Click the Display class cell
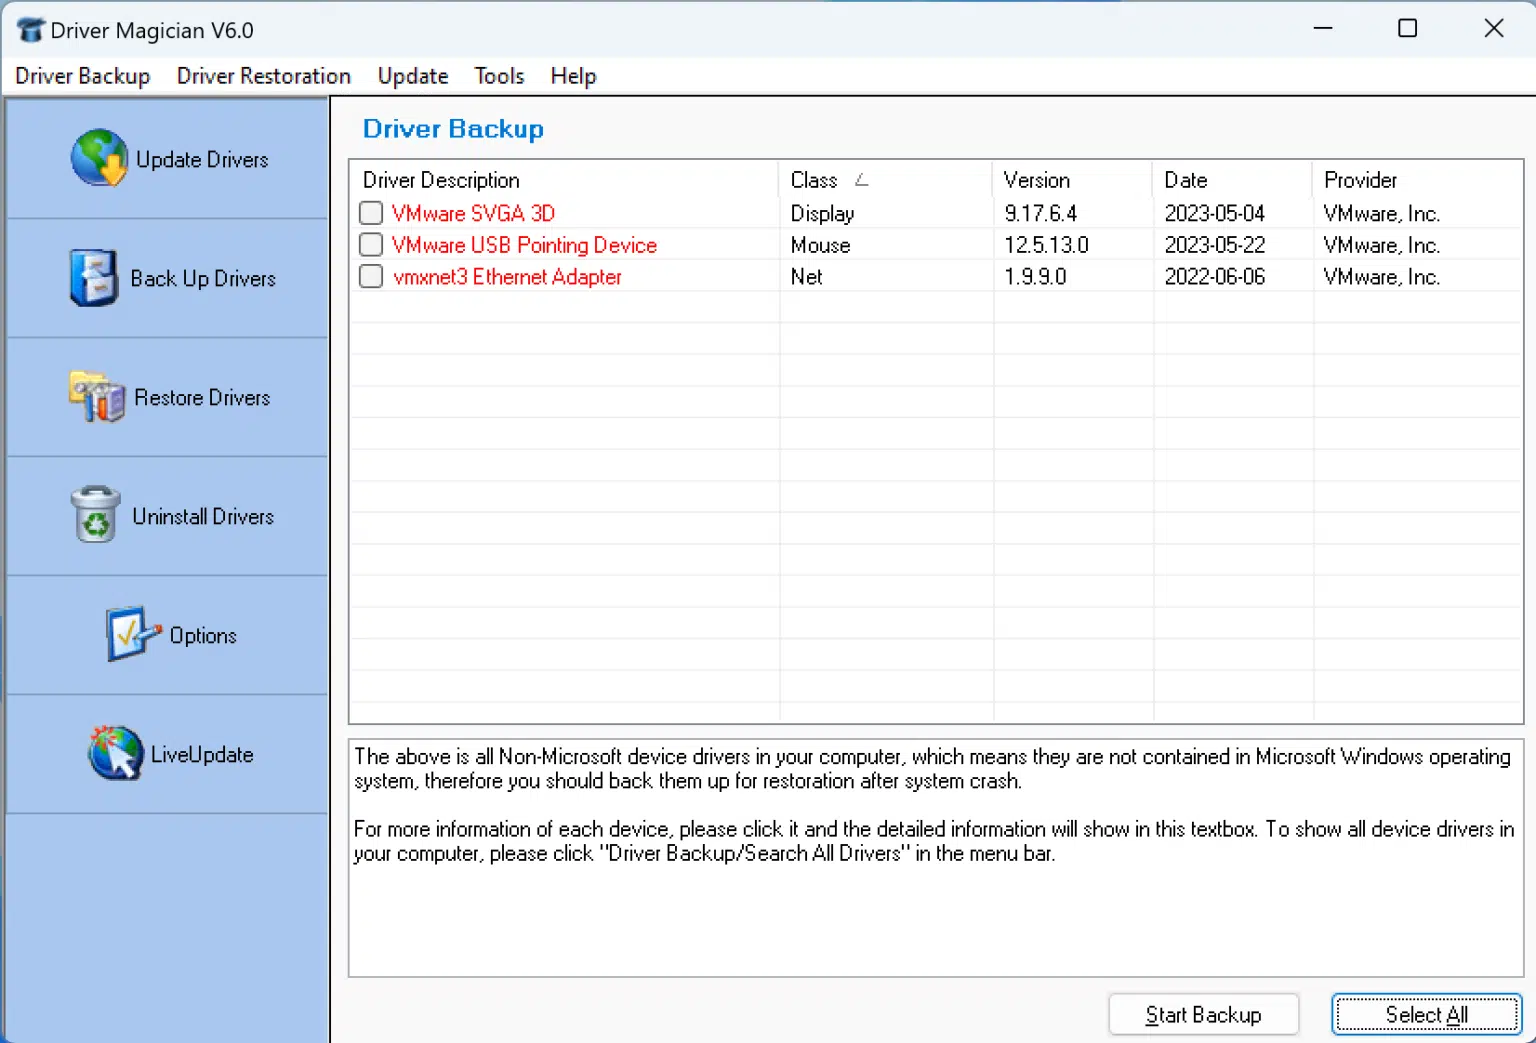 pyautogui.click(x=822, y=213)
